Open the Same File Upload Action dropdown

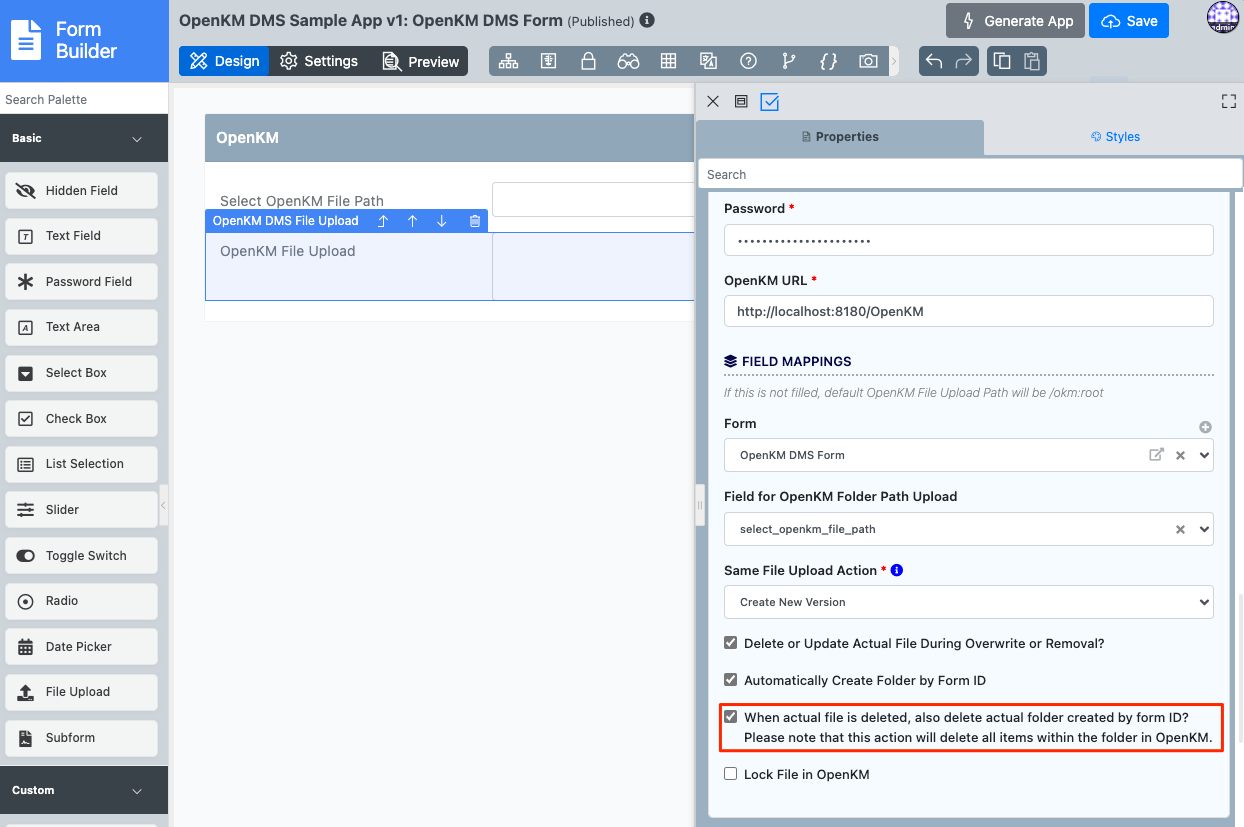point(968,602)
